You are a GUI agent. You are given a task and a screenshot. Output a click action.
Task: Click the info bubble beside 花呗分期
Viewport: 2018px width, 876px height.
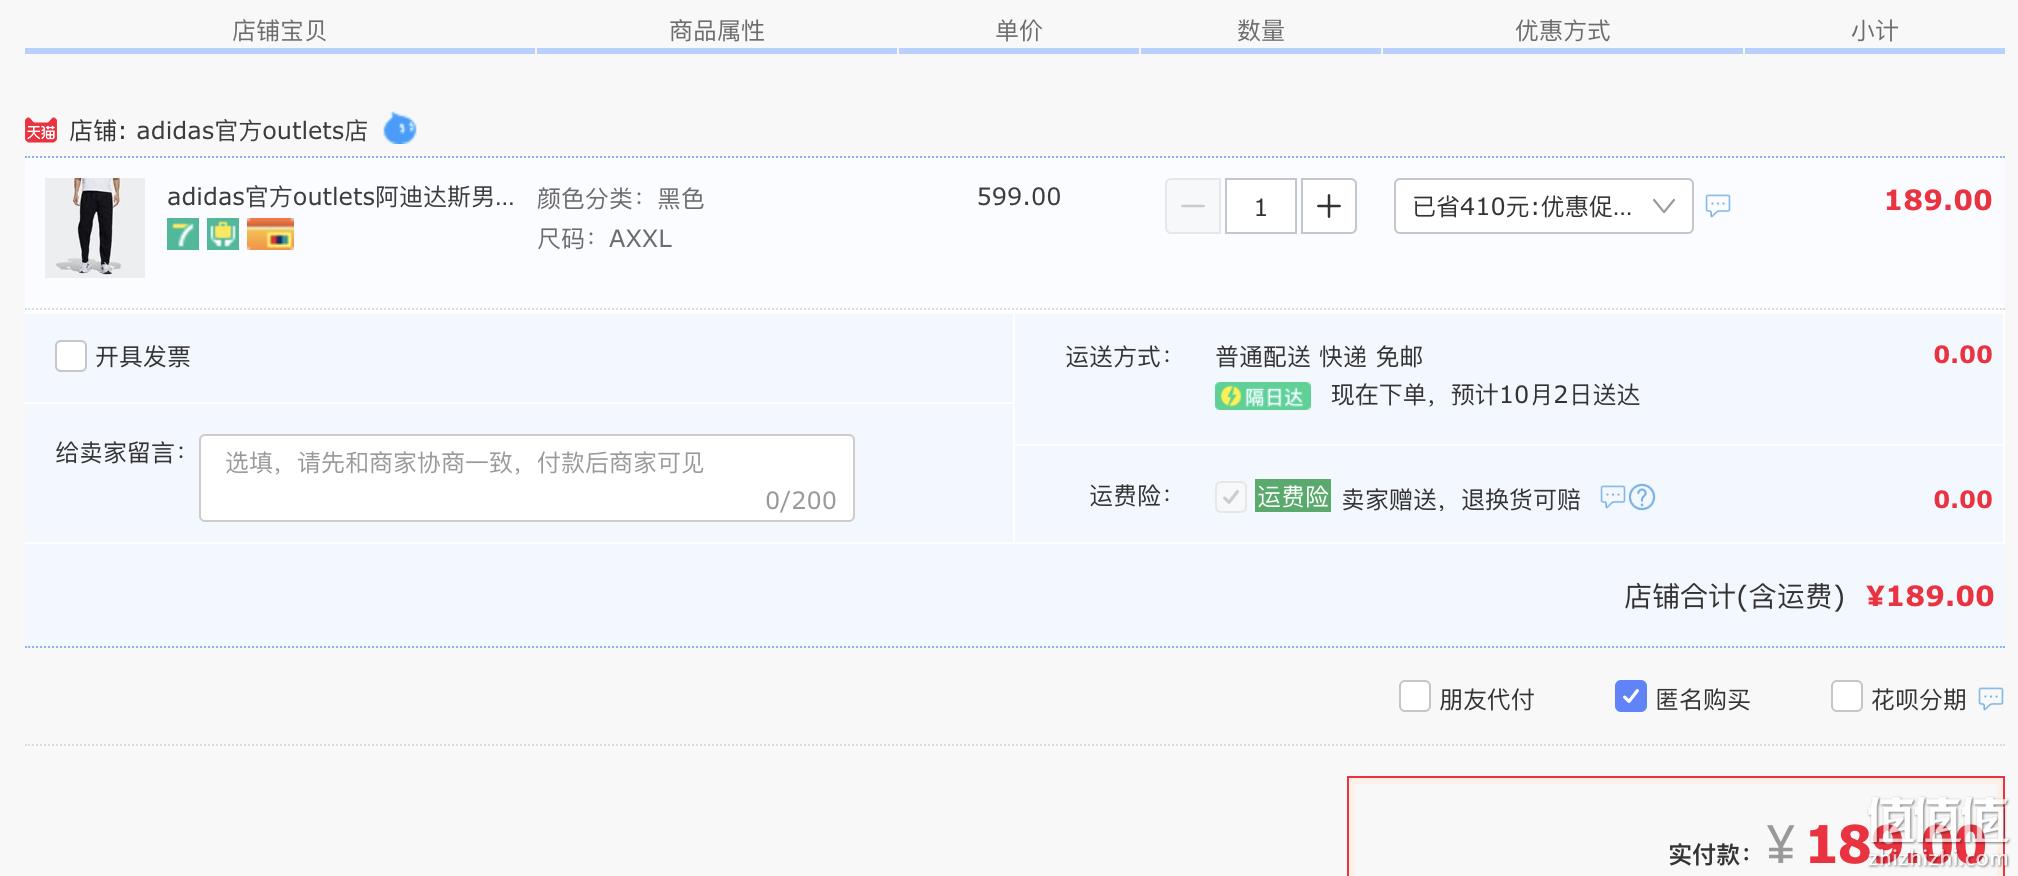pyautogui.click(x=1991, y=699)
